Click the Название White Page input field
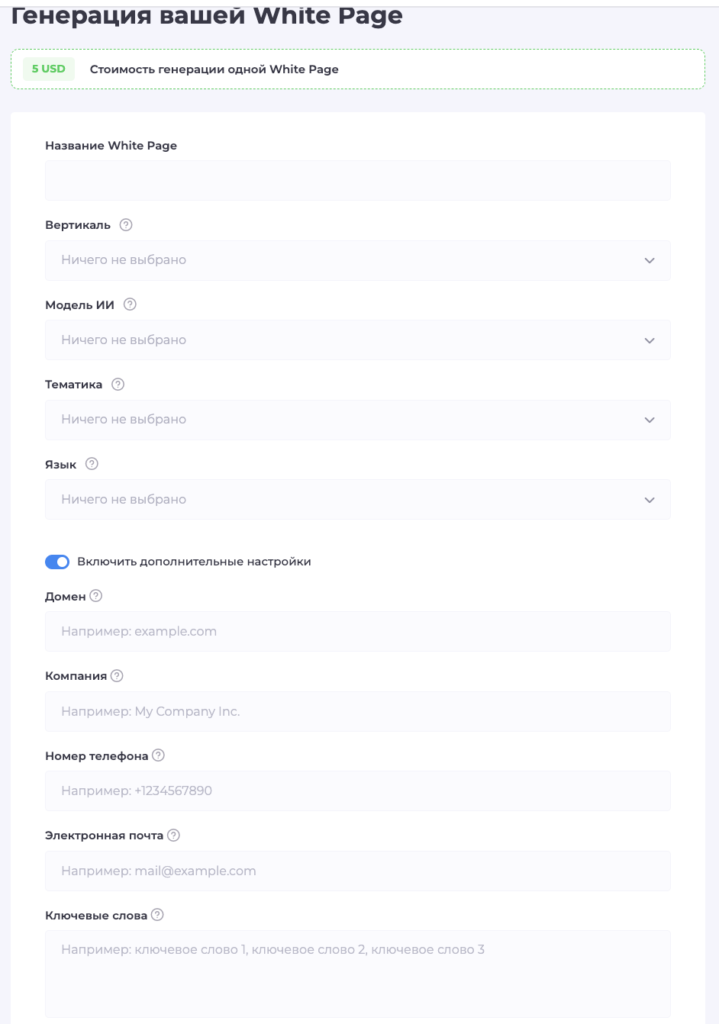The height and width of the screenshot is (1024, 719). point(357,180)
